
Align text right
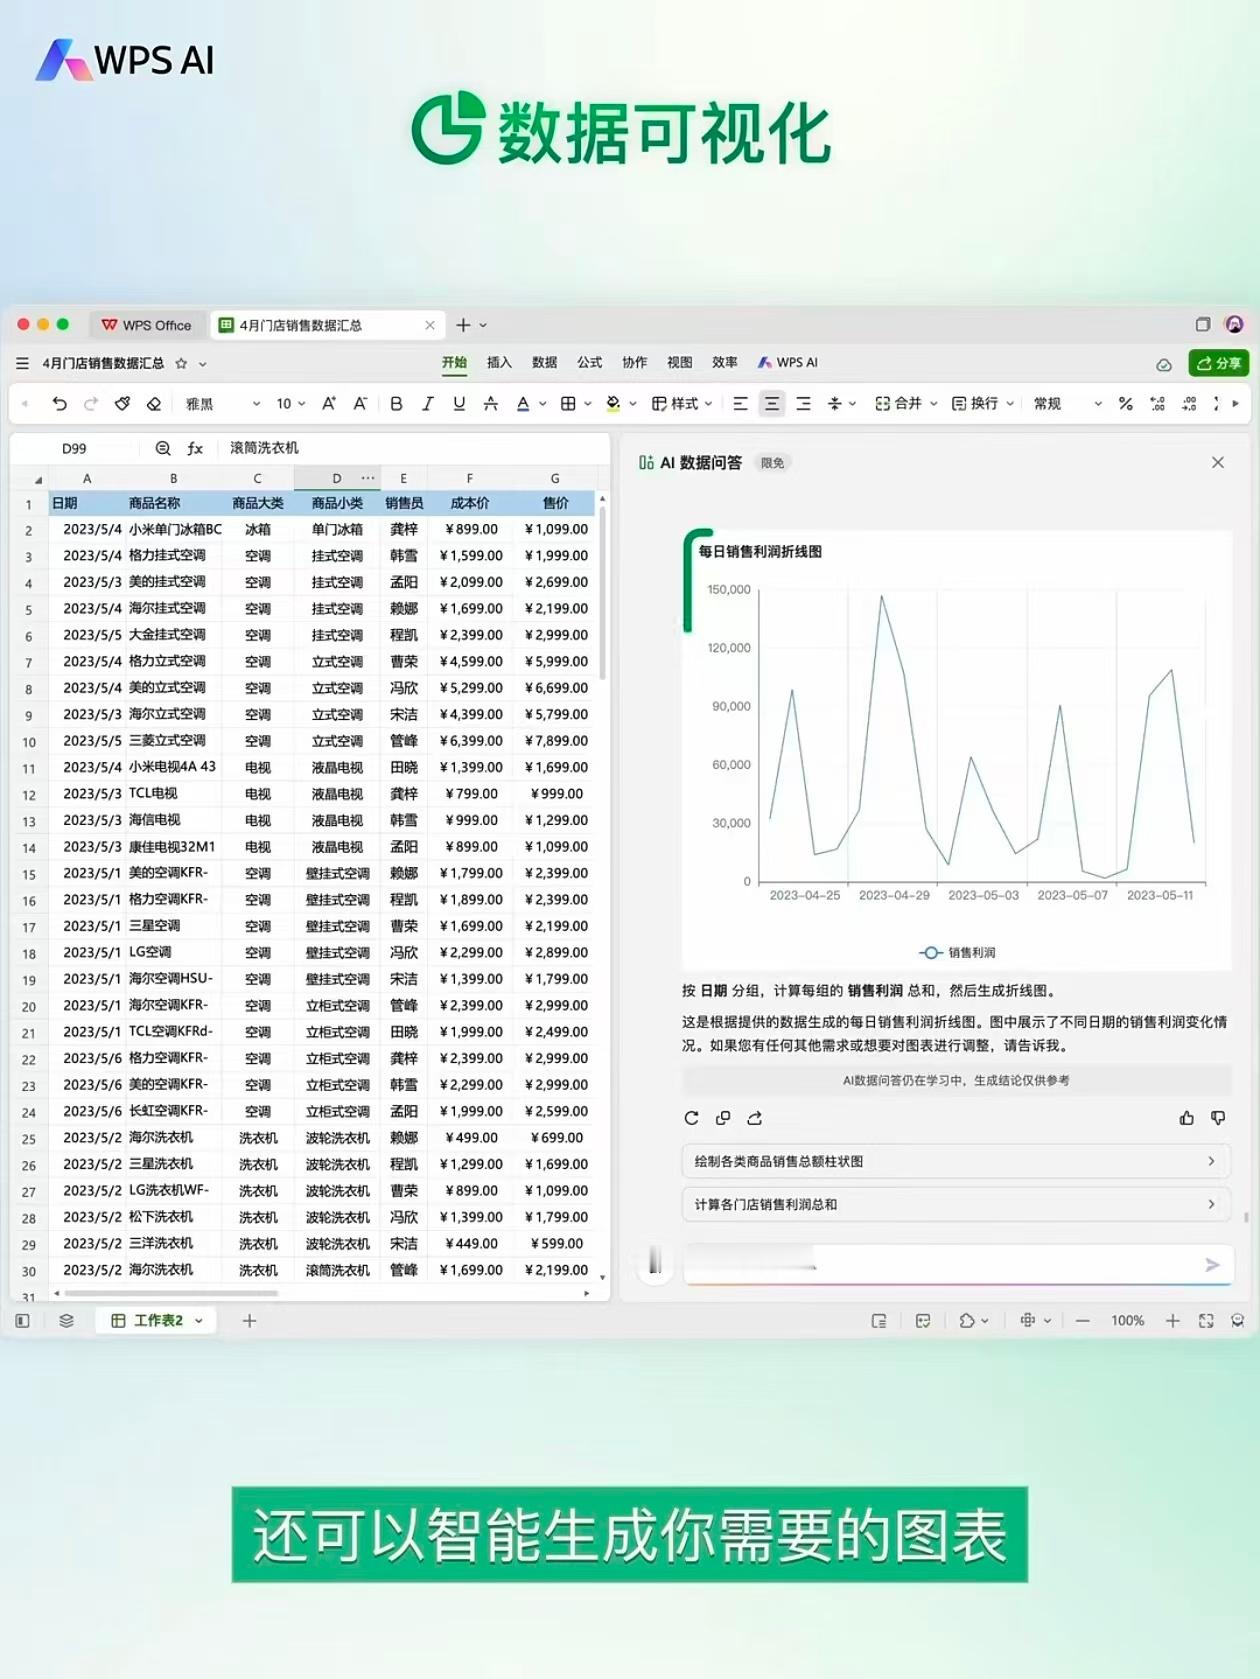[803, 403]
